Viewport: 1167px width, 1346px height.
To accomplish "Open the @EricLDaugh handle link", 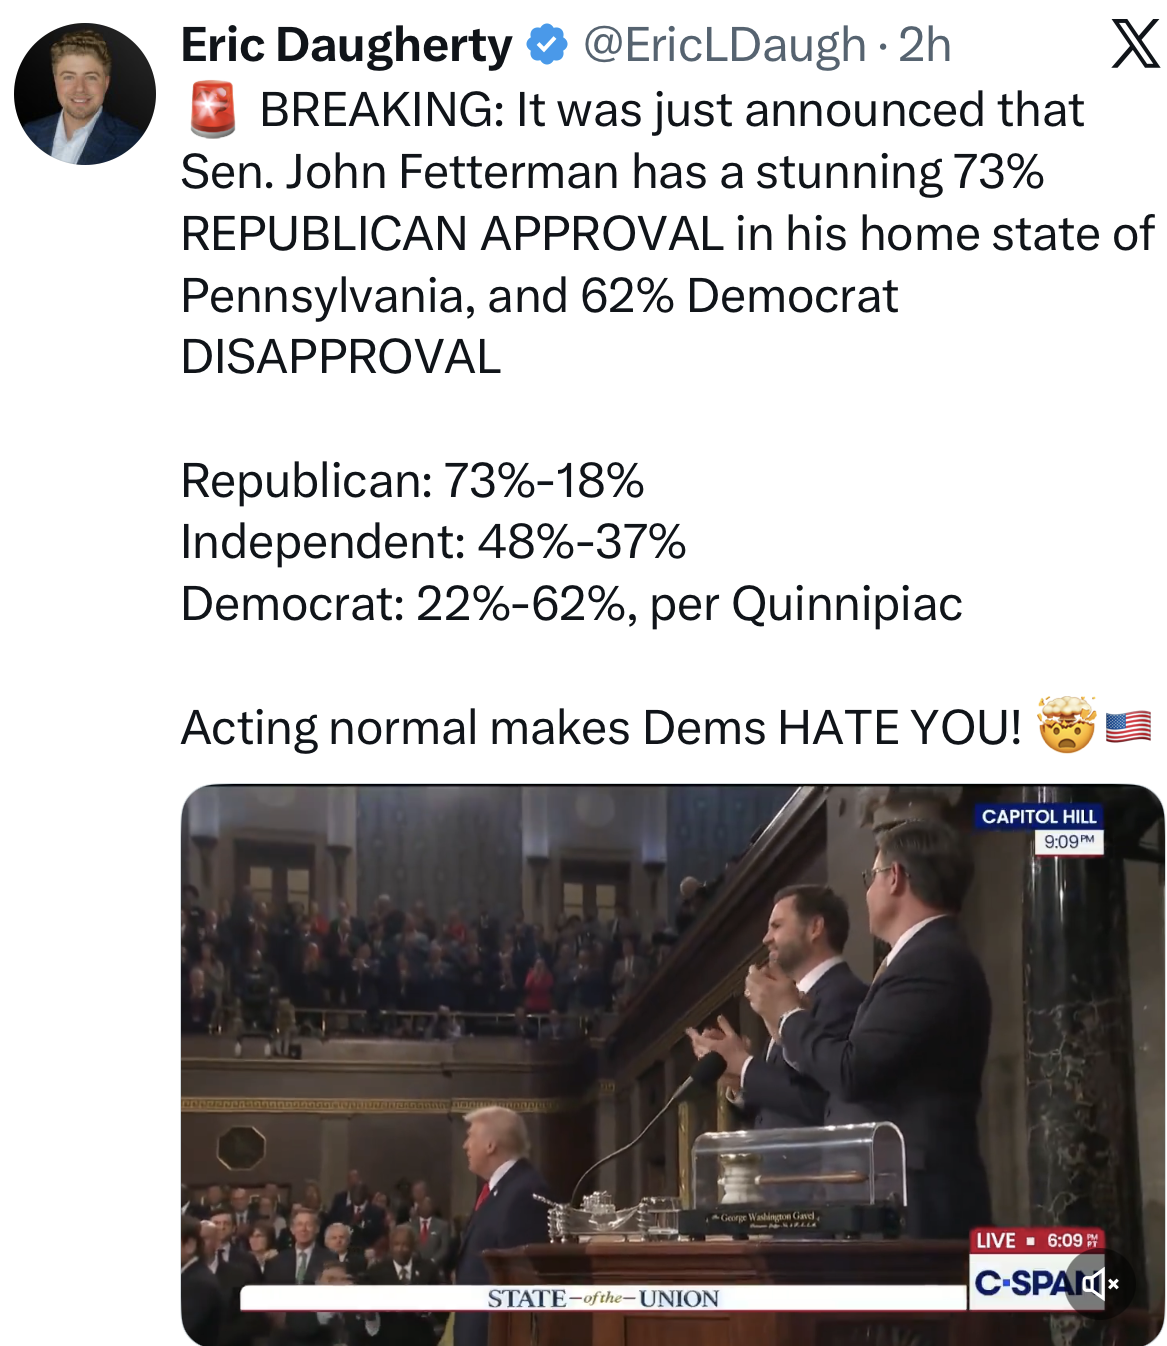I will click(724, 45).
